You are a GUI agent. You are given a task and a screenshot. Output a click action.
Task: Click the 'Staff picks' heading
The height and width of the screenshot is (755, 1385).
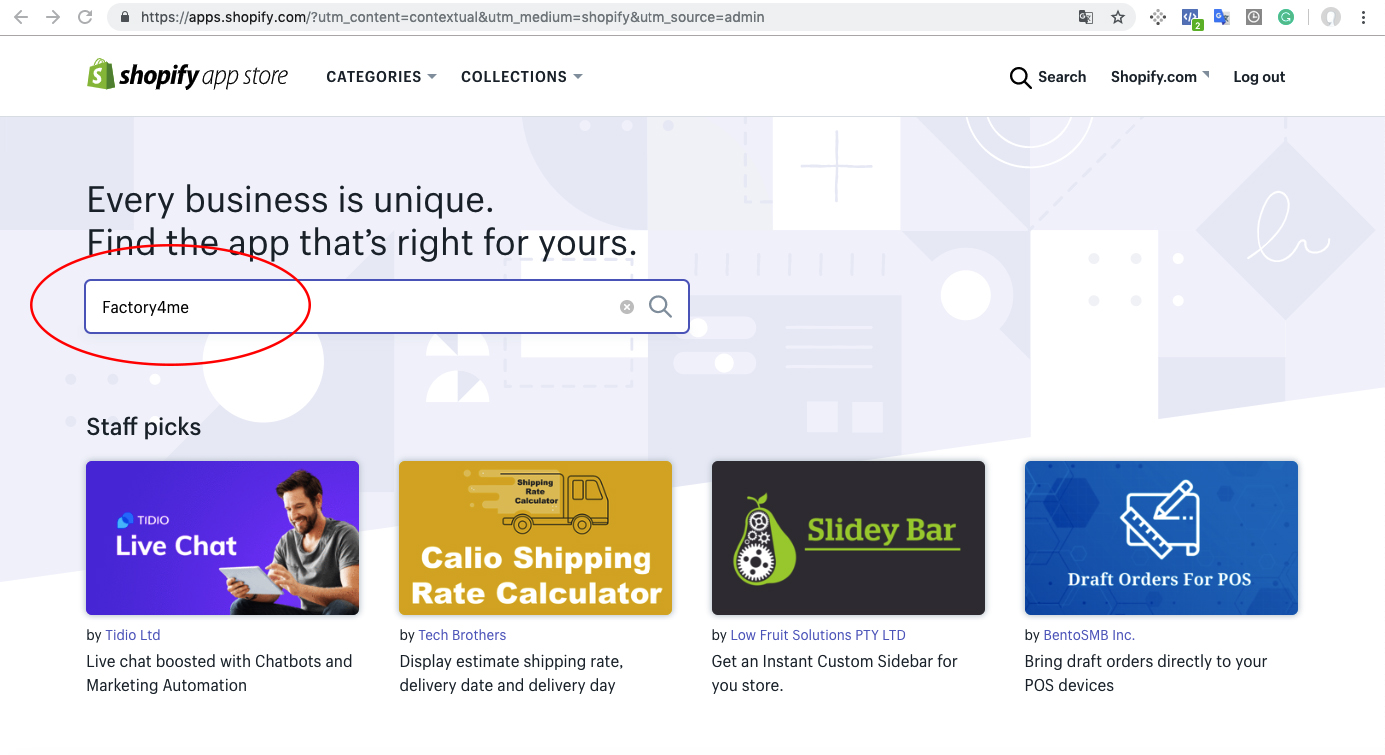click(x=144, y=427)
